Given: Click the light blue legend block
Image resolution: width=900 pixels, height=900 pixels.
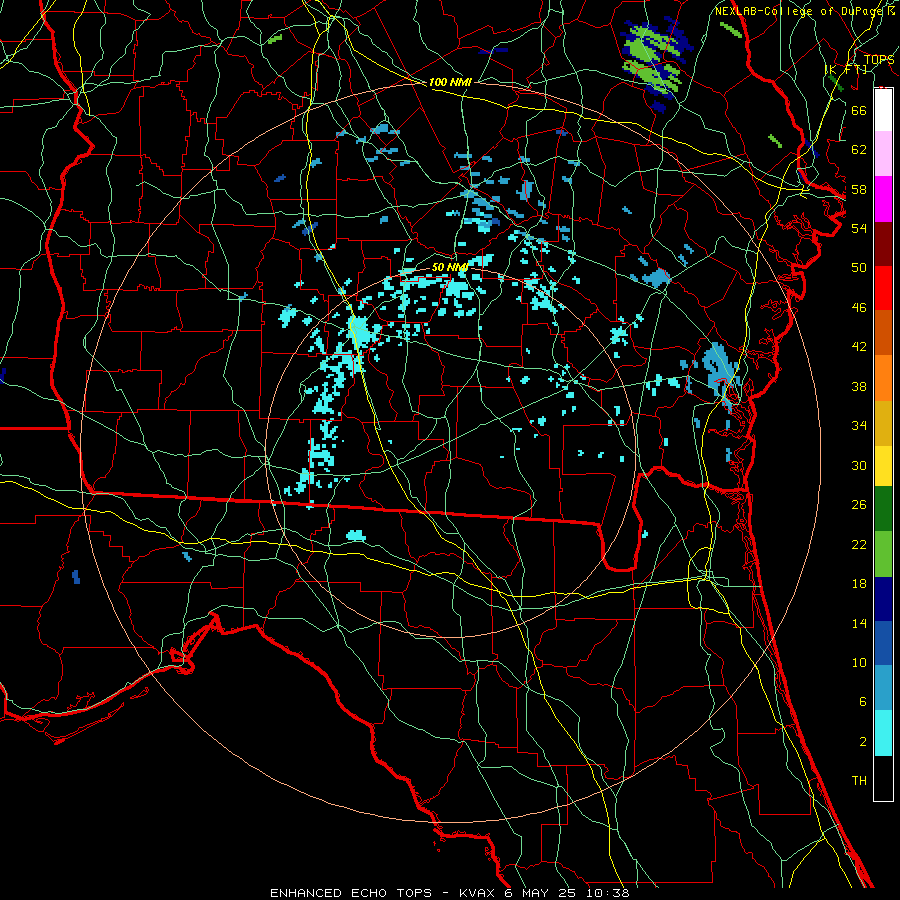Looking at the screenshot, I should [x=883, y=688].
